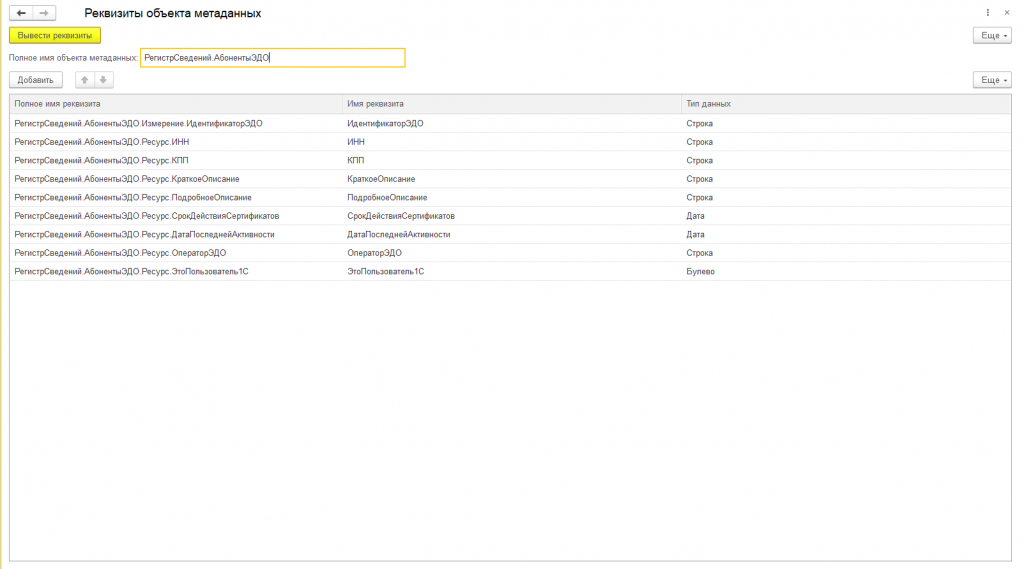Click the Добавить button
The width and height of the screenshot is (1024, 569).
[36, 80]
